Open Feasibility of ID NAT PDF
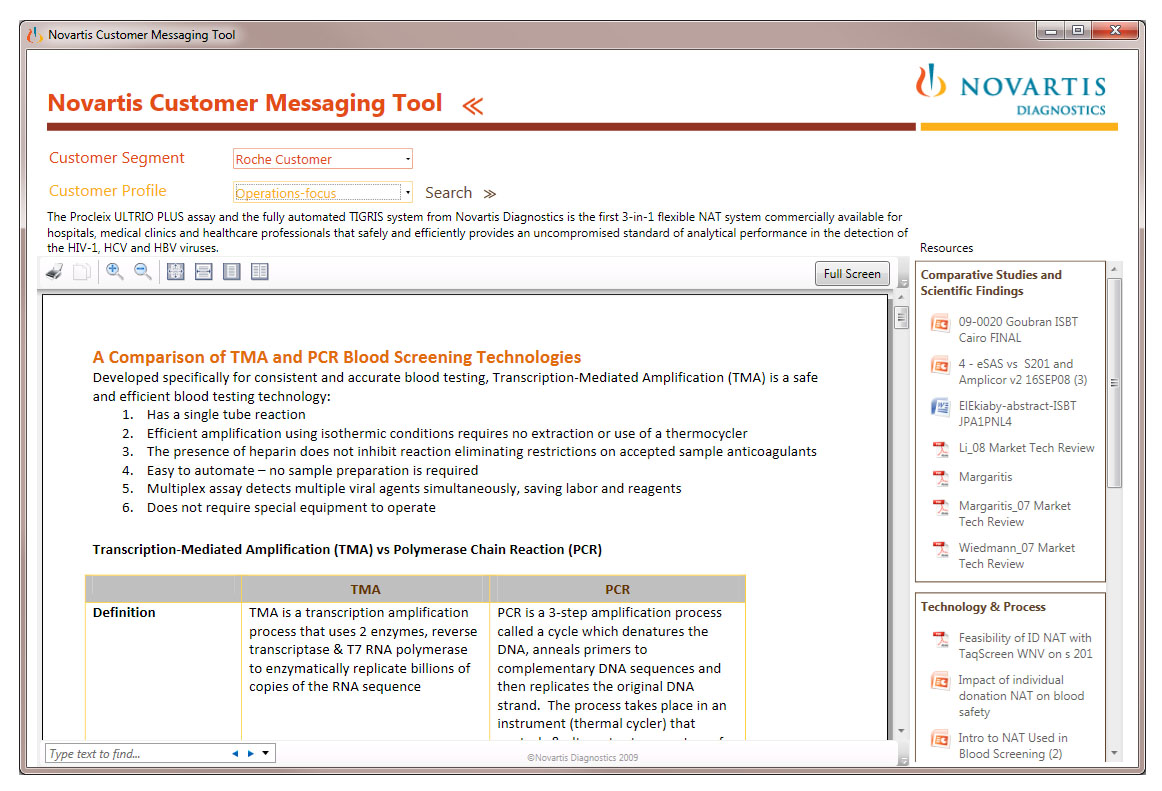 pyautogui.click(x=1012, y=646)
